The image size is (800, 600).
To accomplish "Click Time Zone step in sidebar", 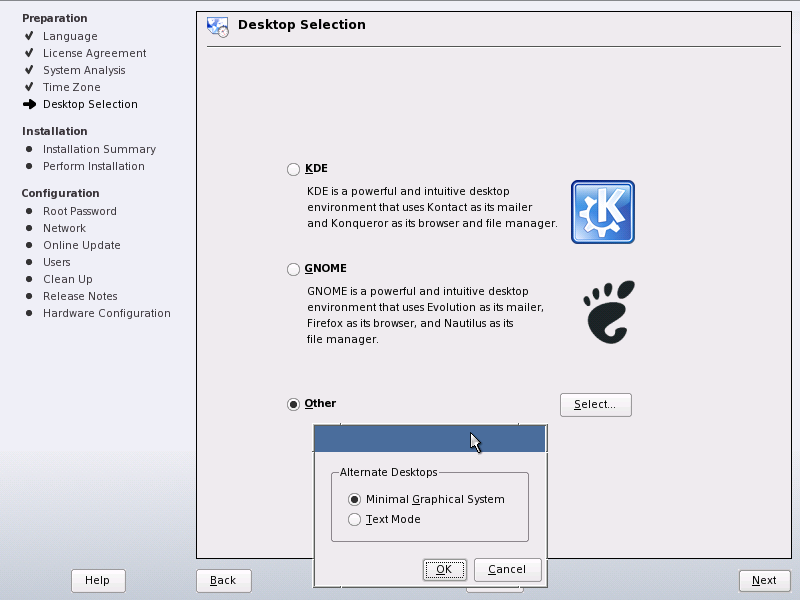I will click(71, 87).
